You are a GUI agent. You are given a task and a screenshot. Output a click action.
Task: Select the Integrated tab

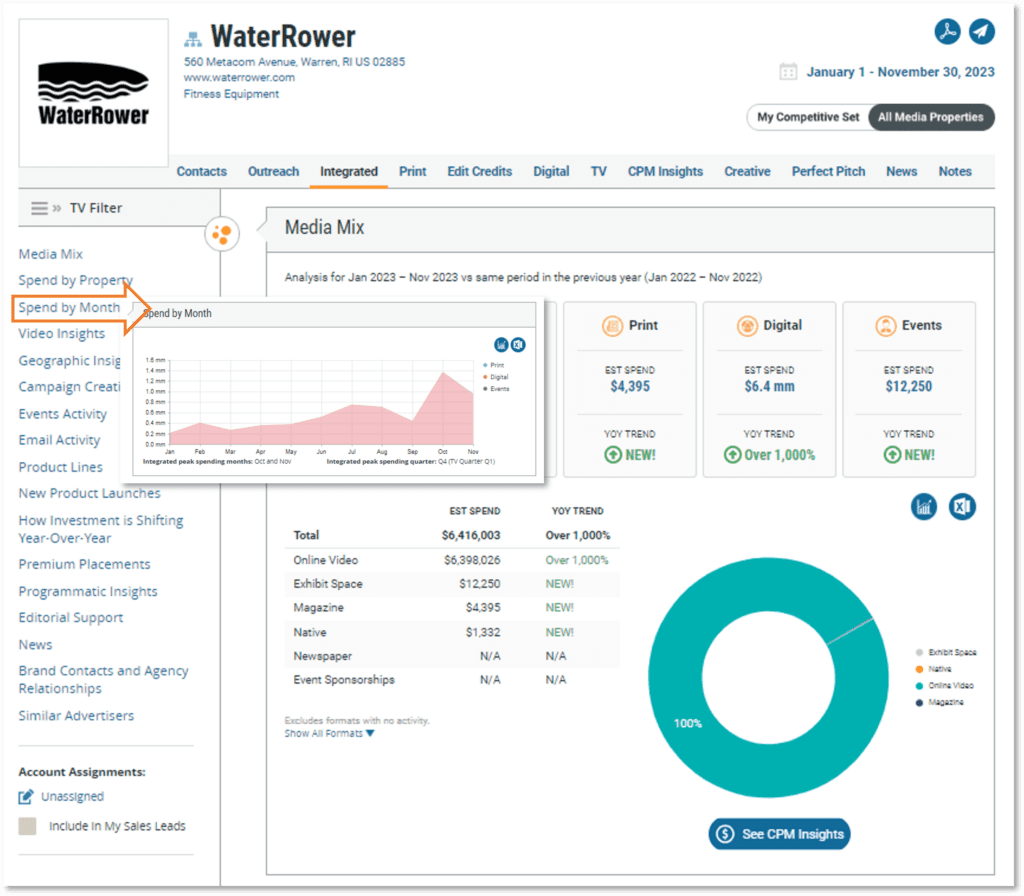349,172
